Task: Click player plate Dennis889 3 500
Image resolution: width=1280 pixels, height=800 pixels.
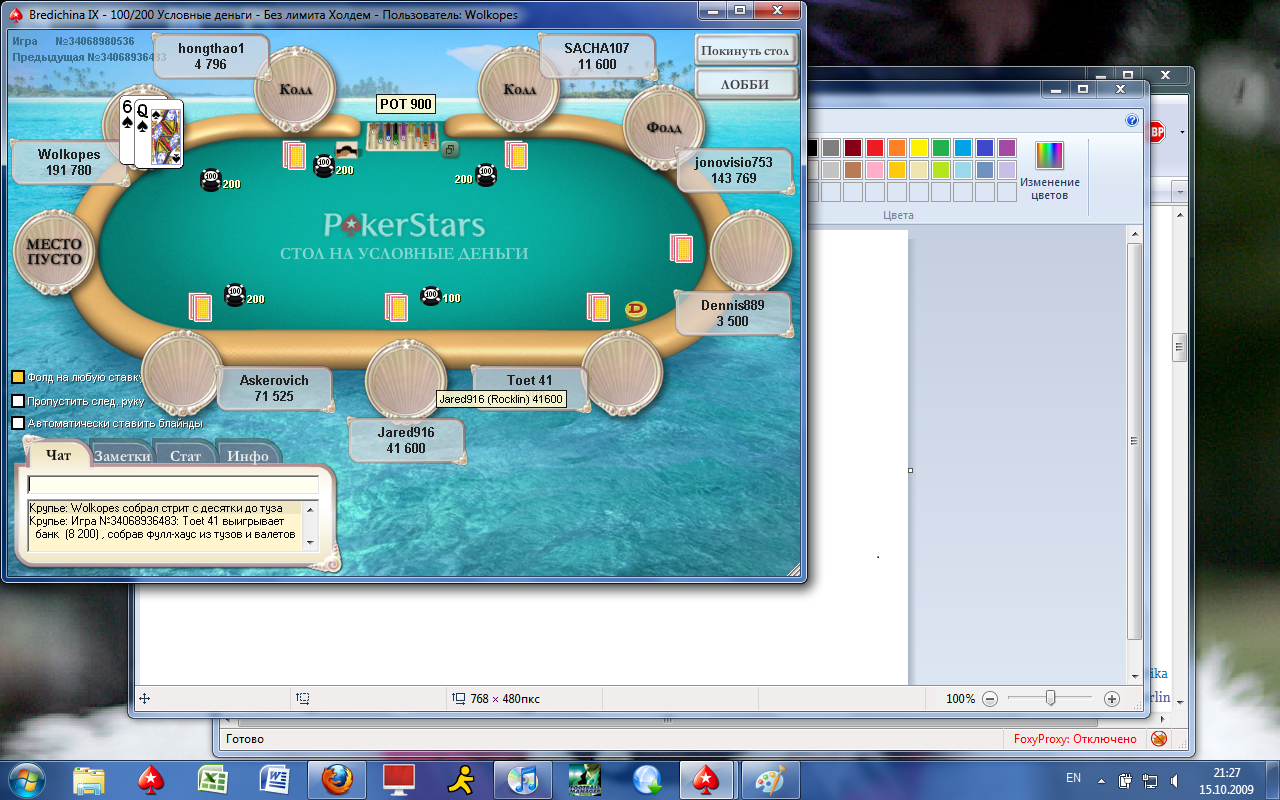Action: (x=732, y=313)
